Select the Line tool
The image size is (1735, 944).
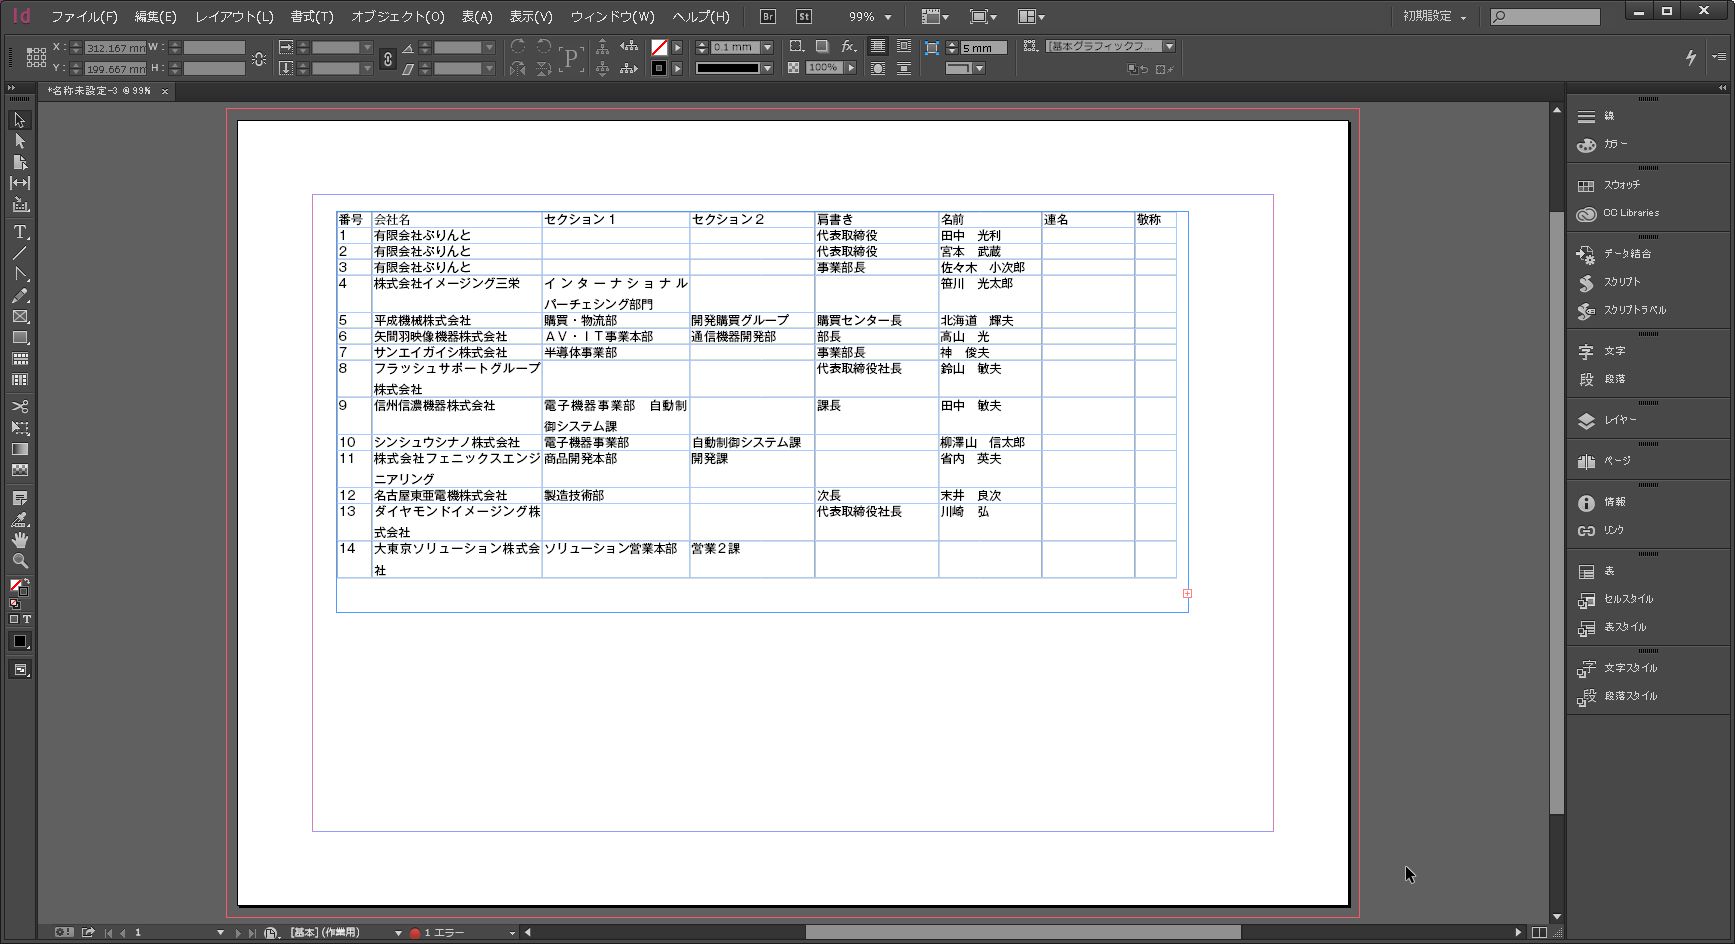(20, 253)
